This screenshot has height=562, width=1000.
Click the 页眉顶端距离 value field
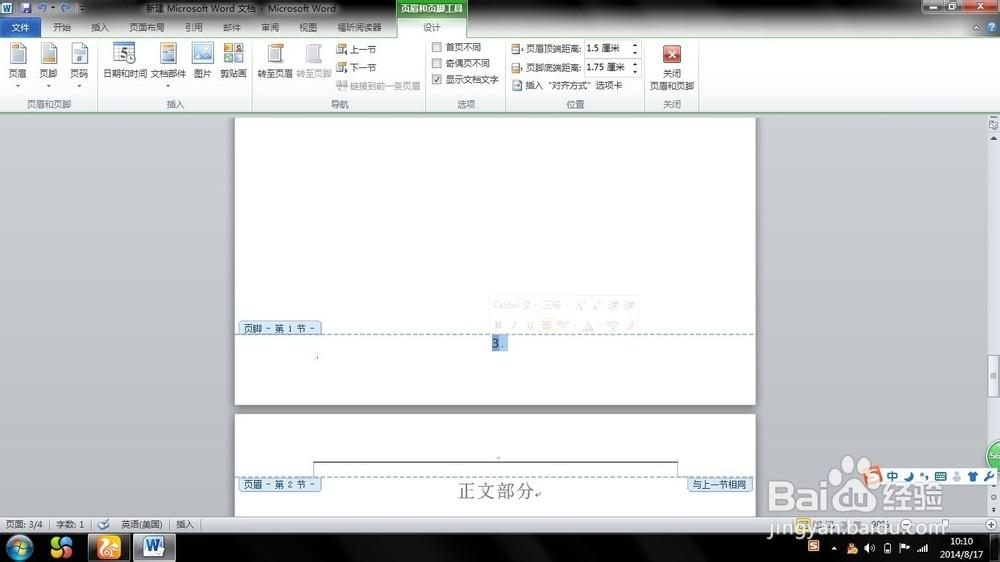(606, 48)
